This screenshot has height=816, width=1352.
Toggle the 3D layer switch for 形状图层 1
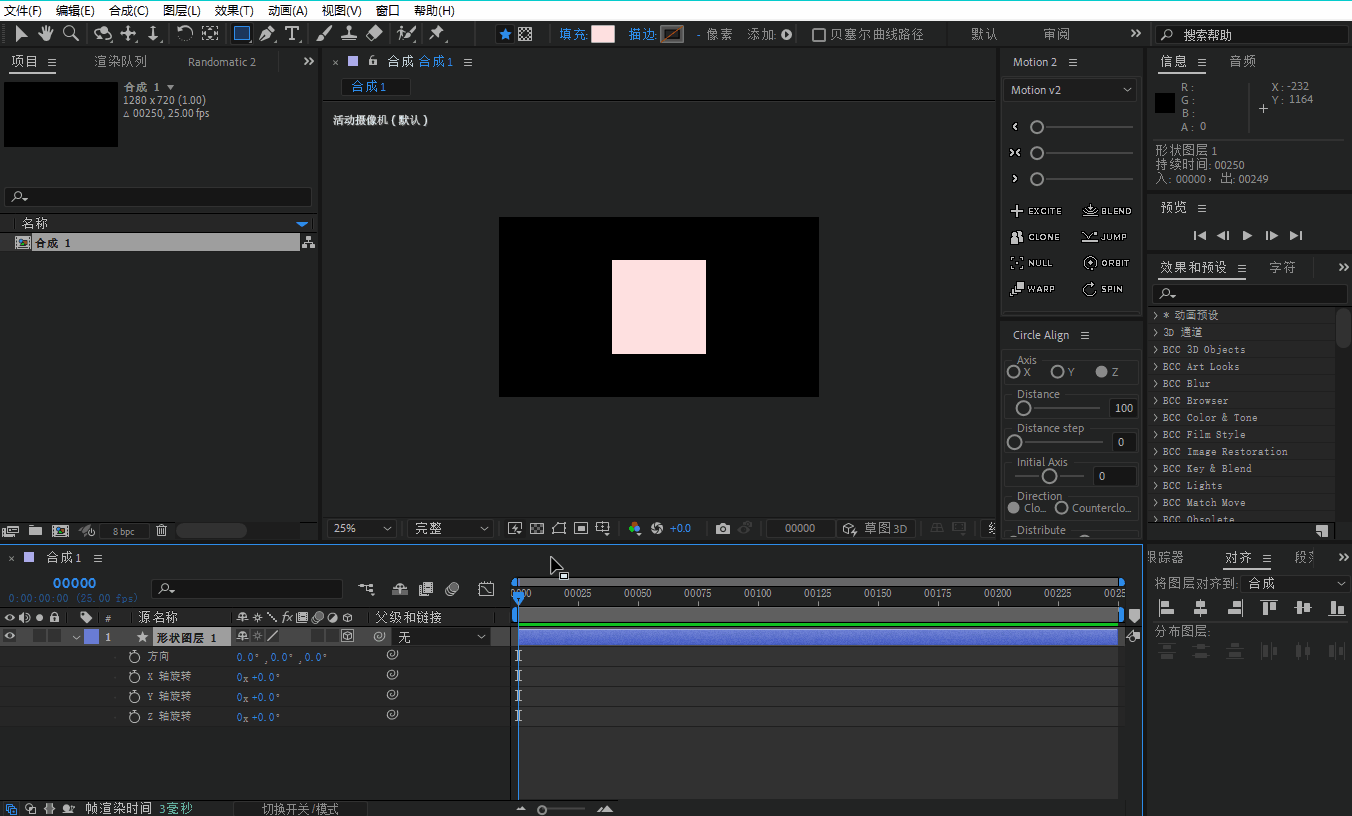point(348,636)
